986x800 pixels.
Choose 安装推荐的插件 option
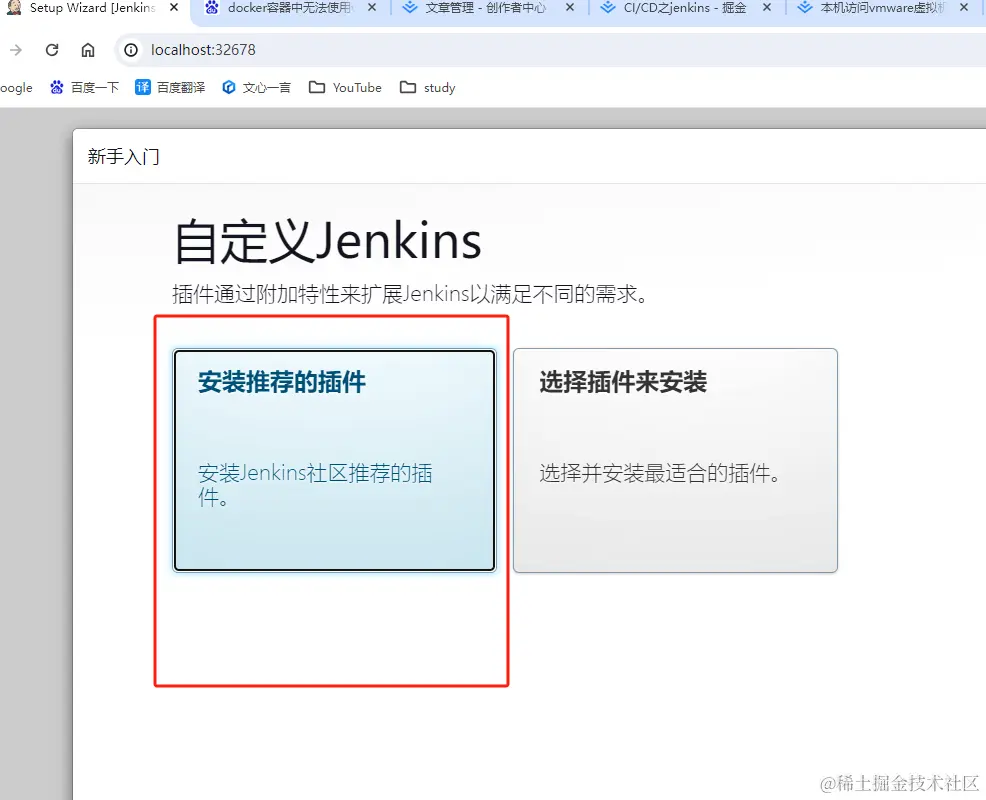click(335, 460)
